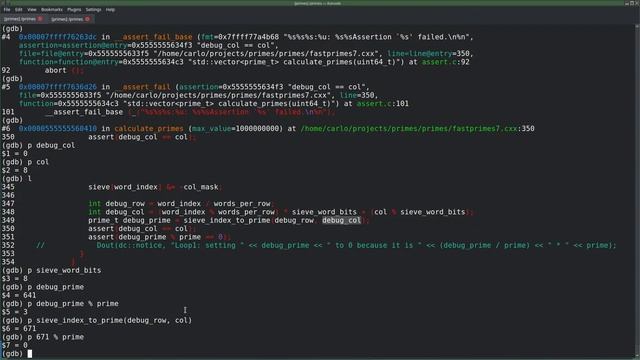Click the '$6 = 671' output line
This screenshot has width=640, height=360.
19,329
